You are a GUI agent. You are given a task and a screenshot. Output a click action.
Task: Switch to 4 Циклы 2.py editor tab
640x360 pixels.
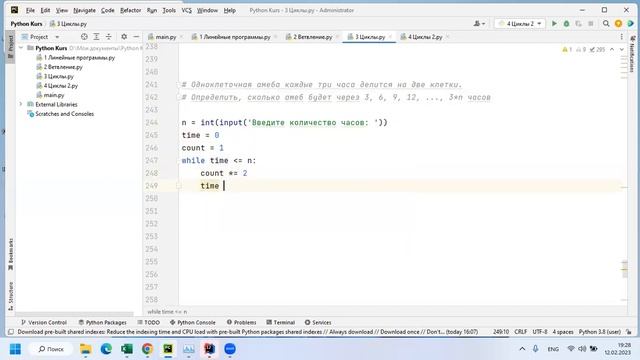425,37
